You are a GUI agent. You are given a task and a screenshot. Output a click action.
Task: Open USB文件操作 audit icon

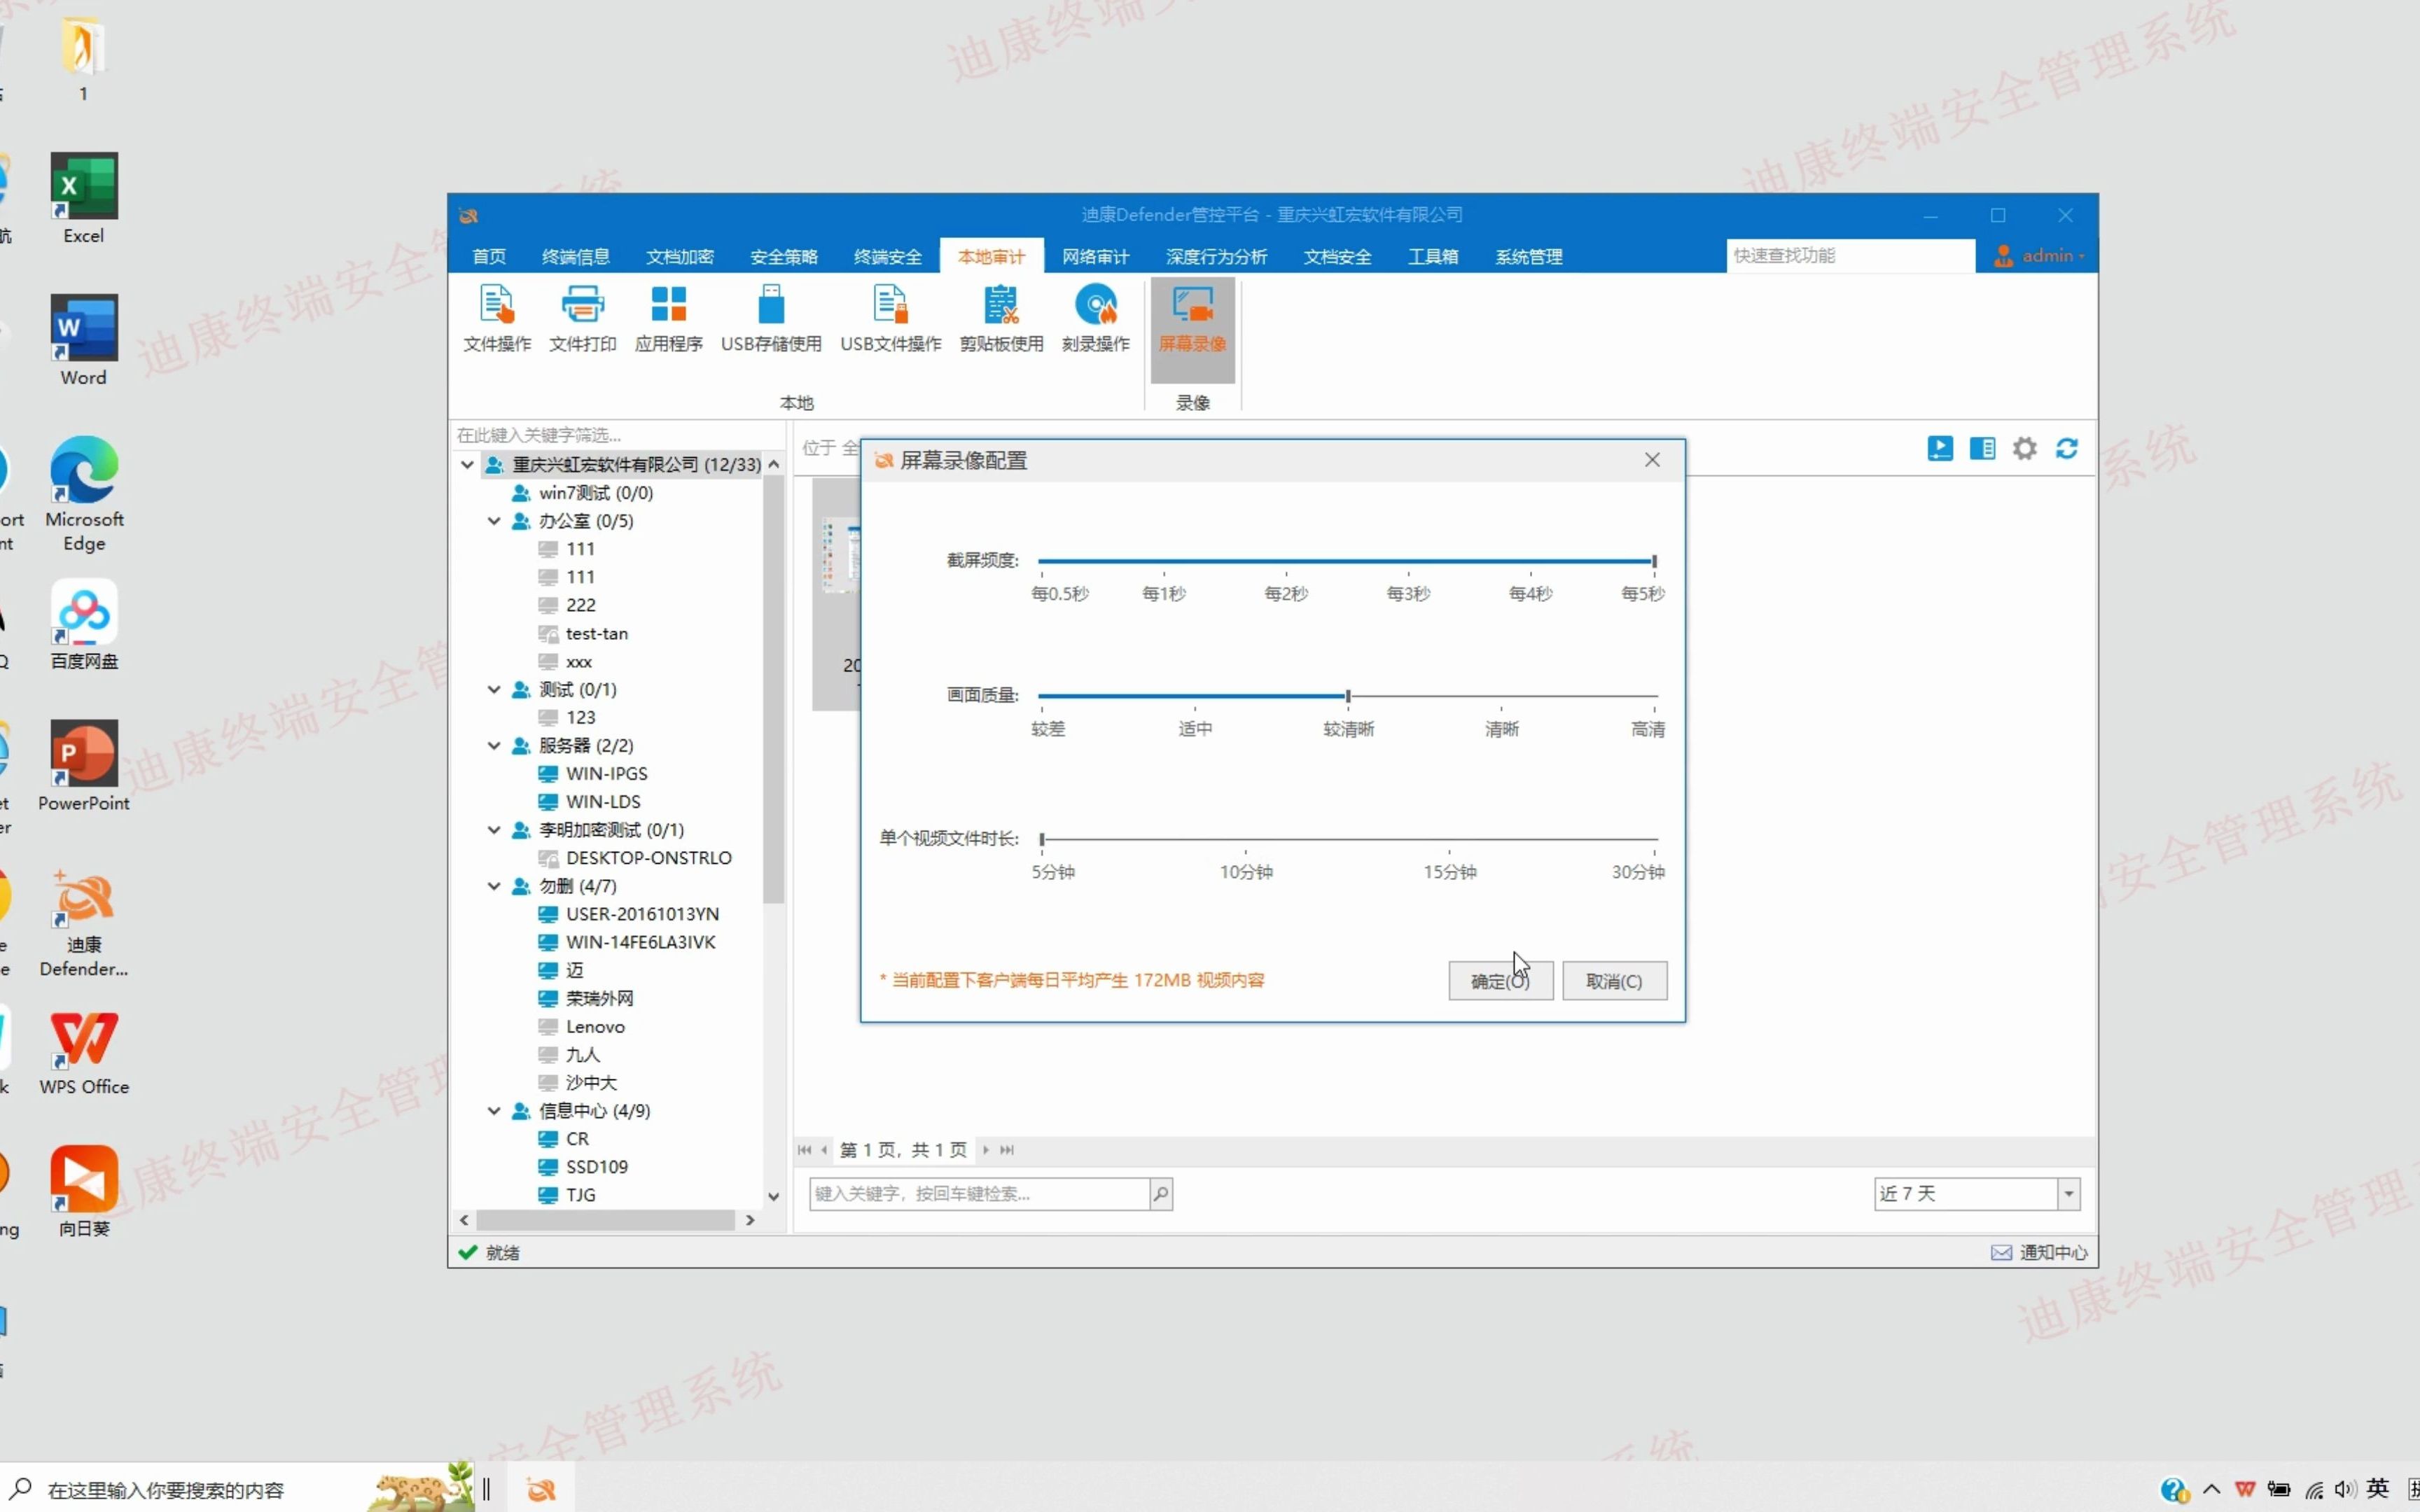[890, 319]
